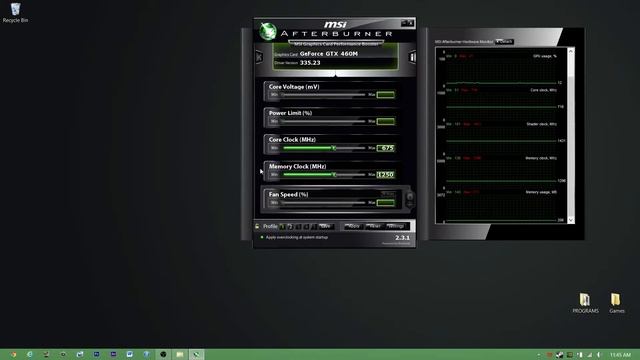
Task: Toggle Apply overclocking at system startup
Action: [x=294, y=237]
